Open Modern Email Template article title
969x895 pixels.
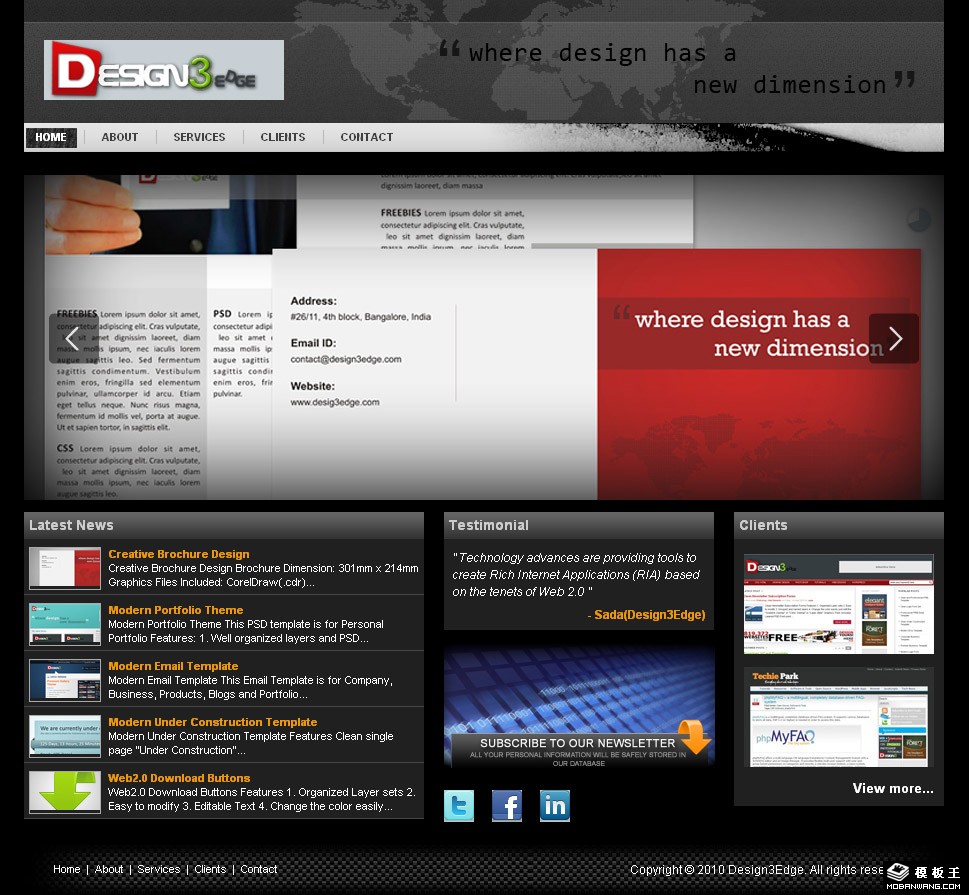click(x=173, y=666)
